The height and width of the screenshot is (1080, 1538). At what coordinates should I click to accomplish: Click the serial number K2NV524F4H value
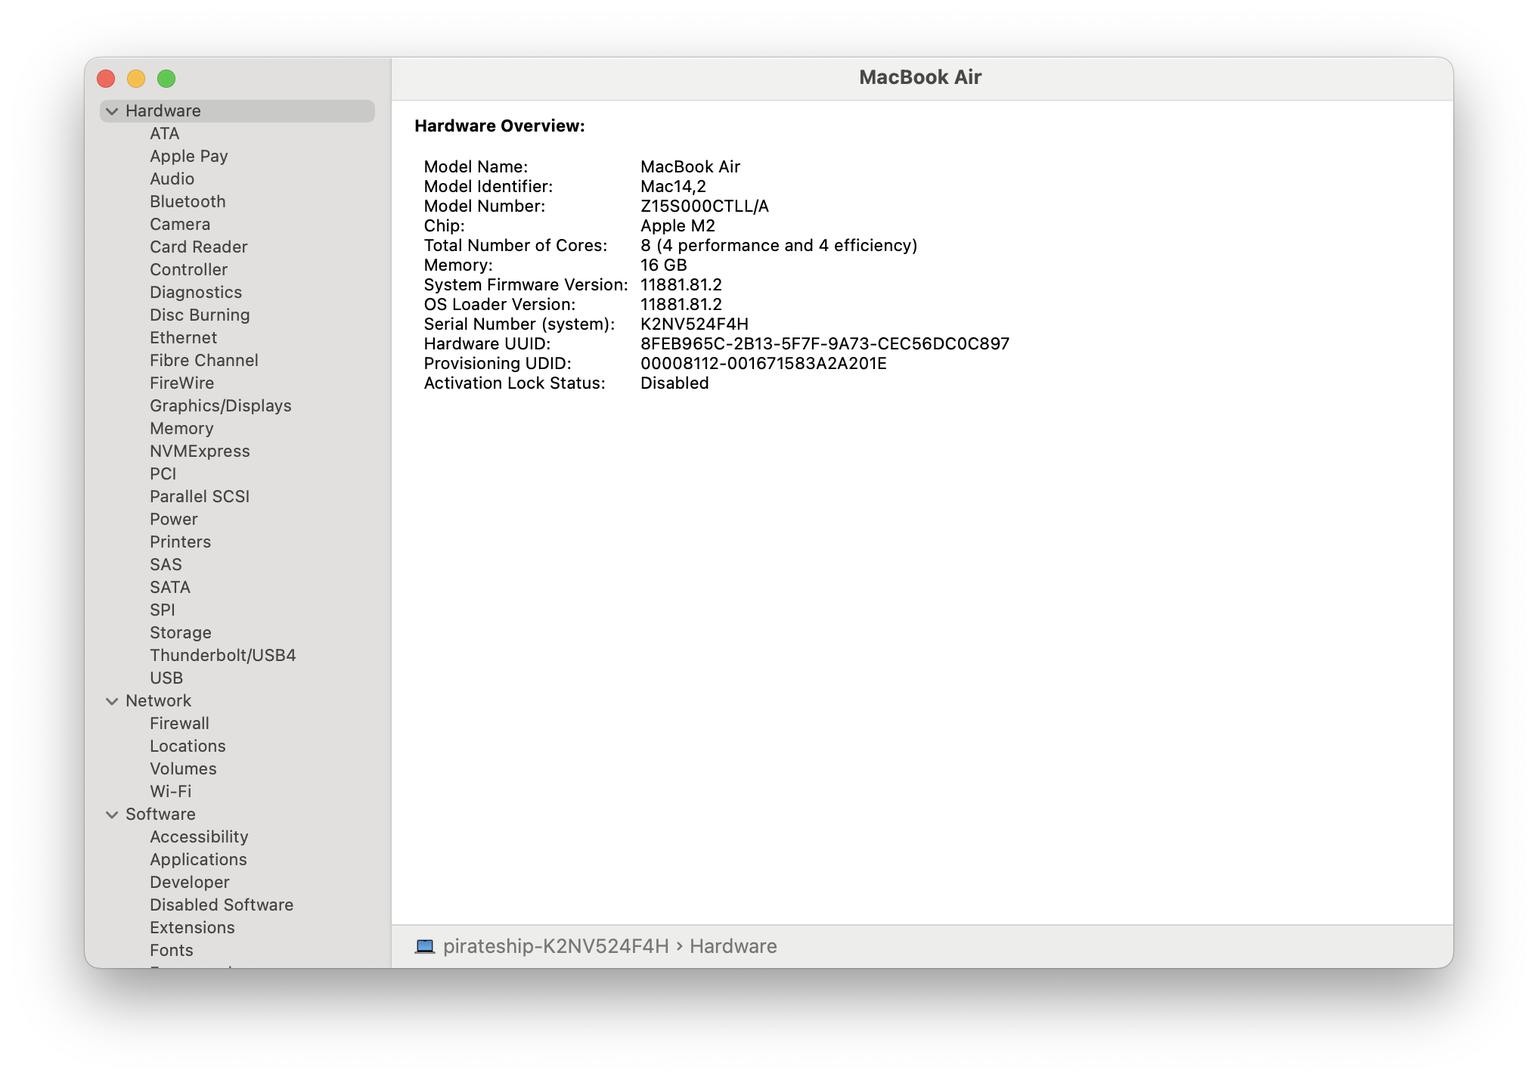[694, 324]
